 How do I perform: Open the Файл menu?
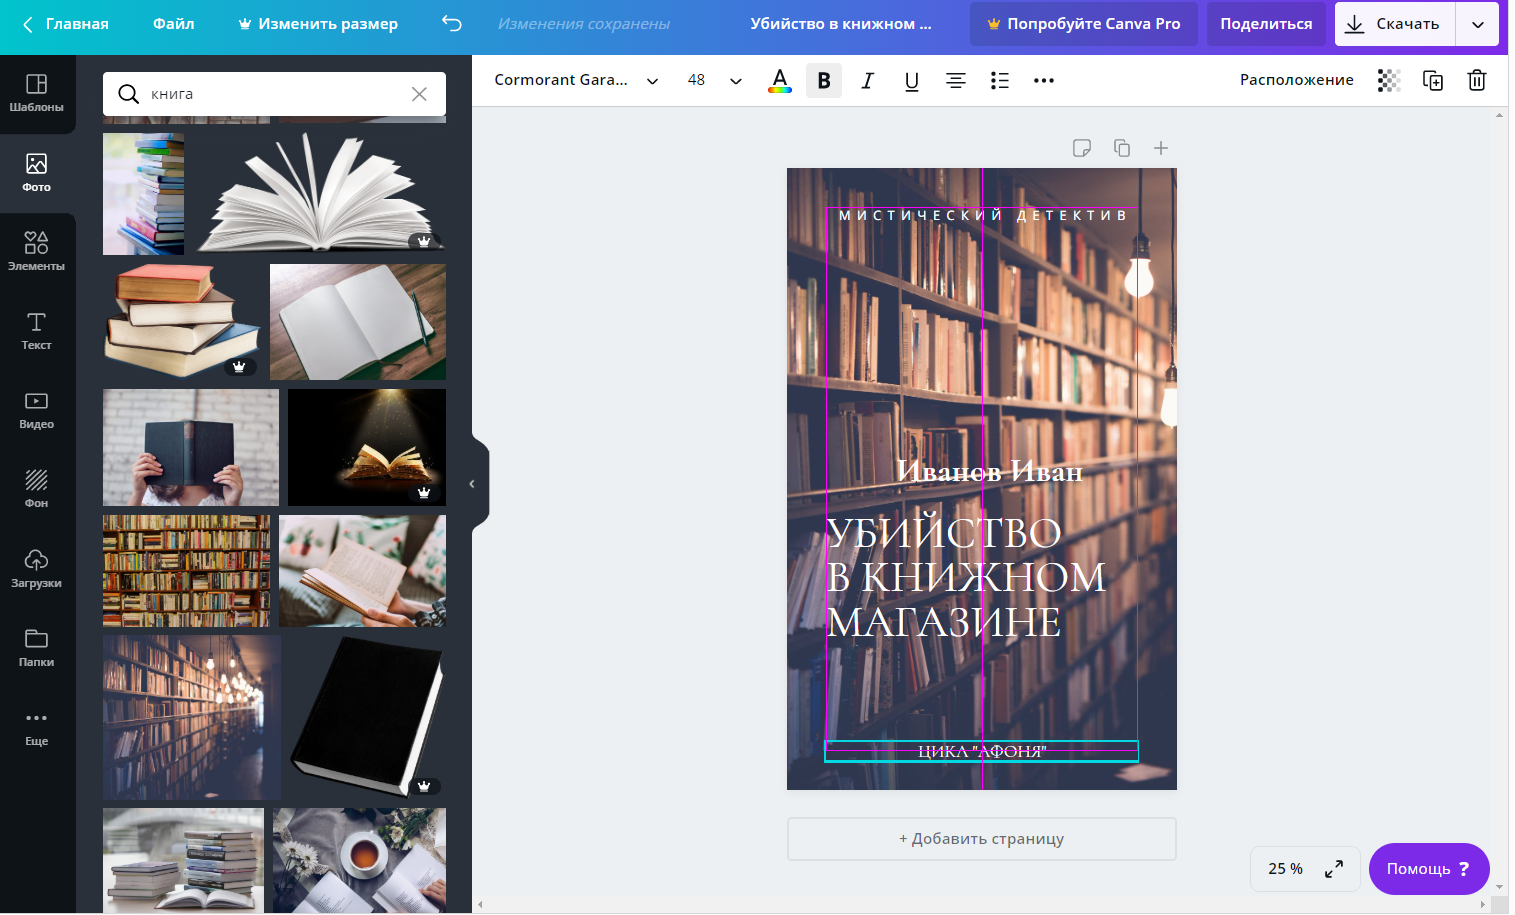173,24
